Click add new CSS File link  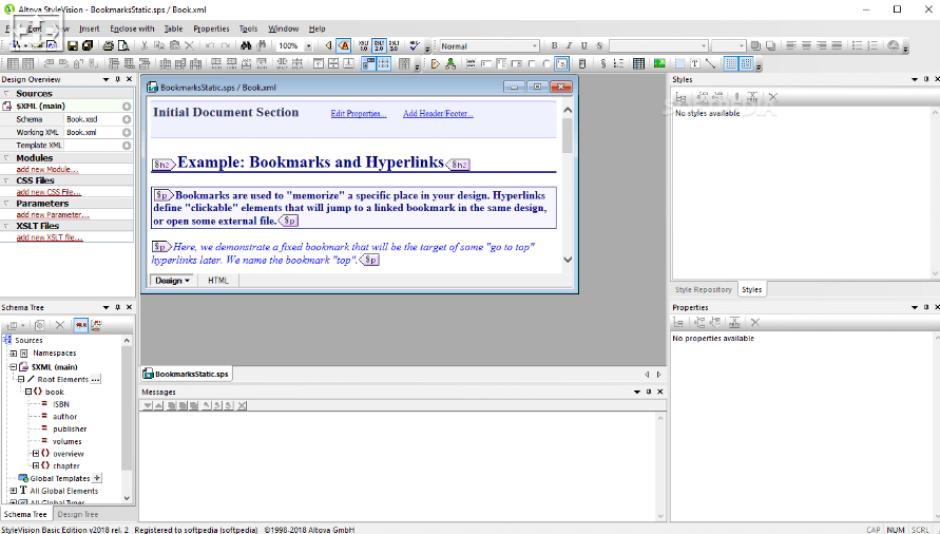click(49, 192)
